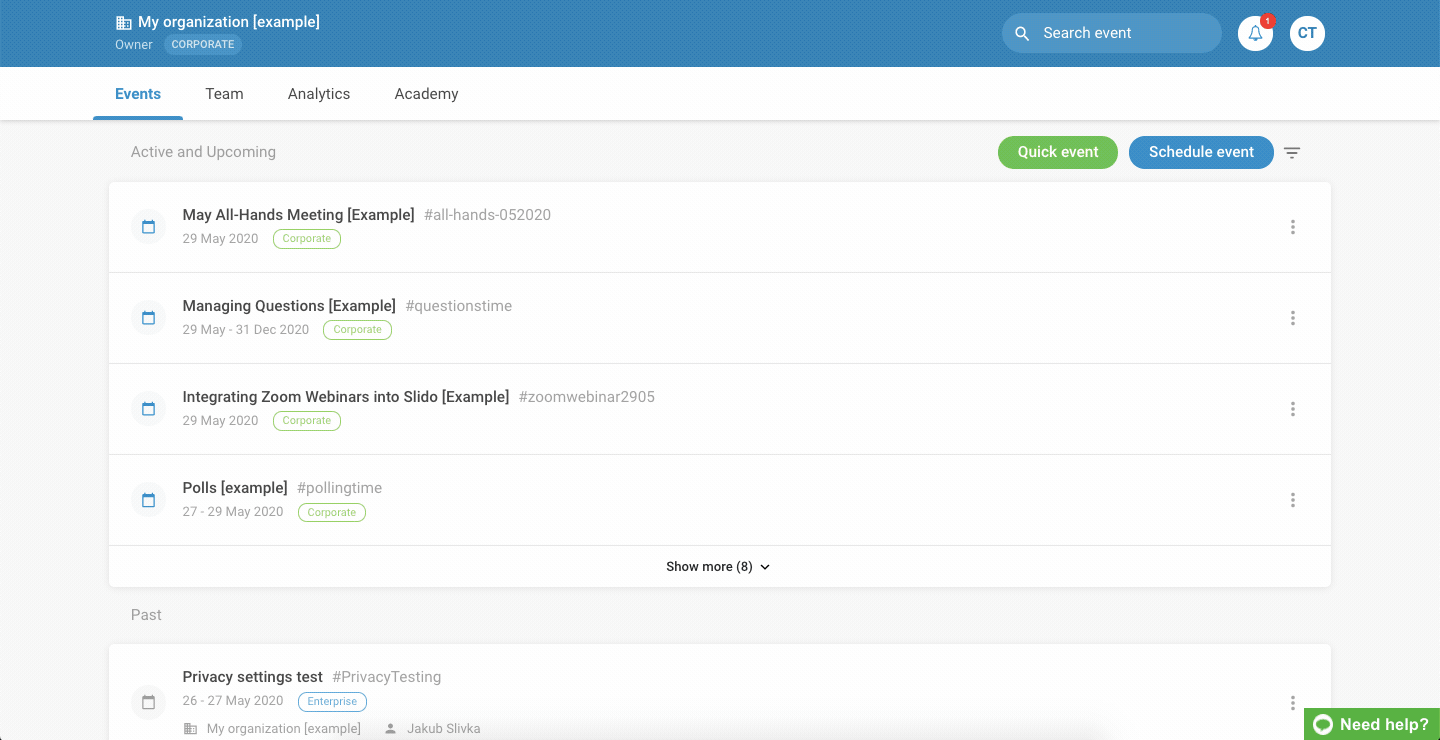Click the #questionstime event code

[459, 306]
